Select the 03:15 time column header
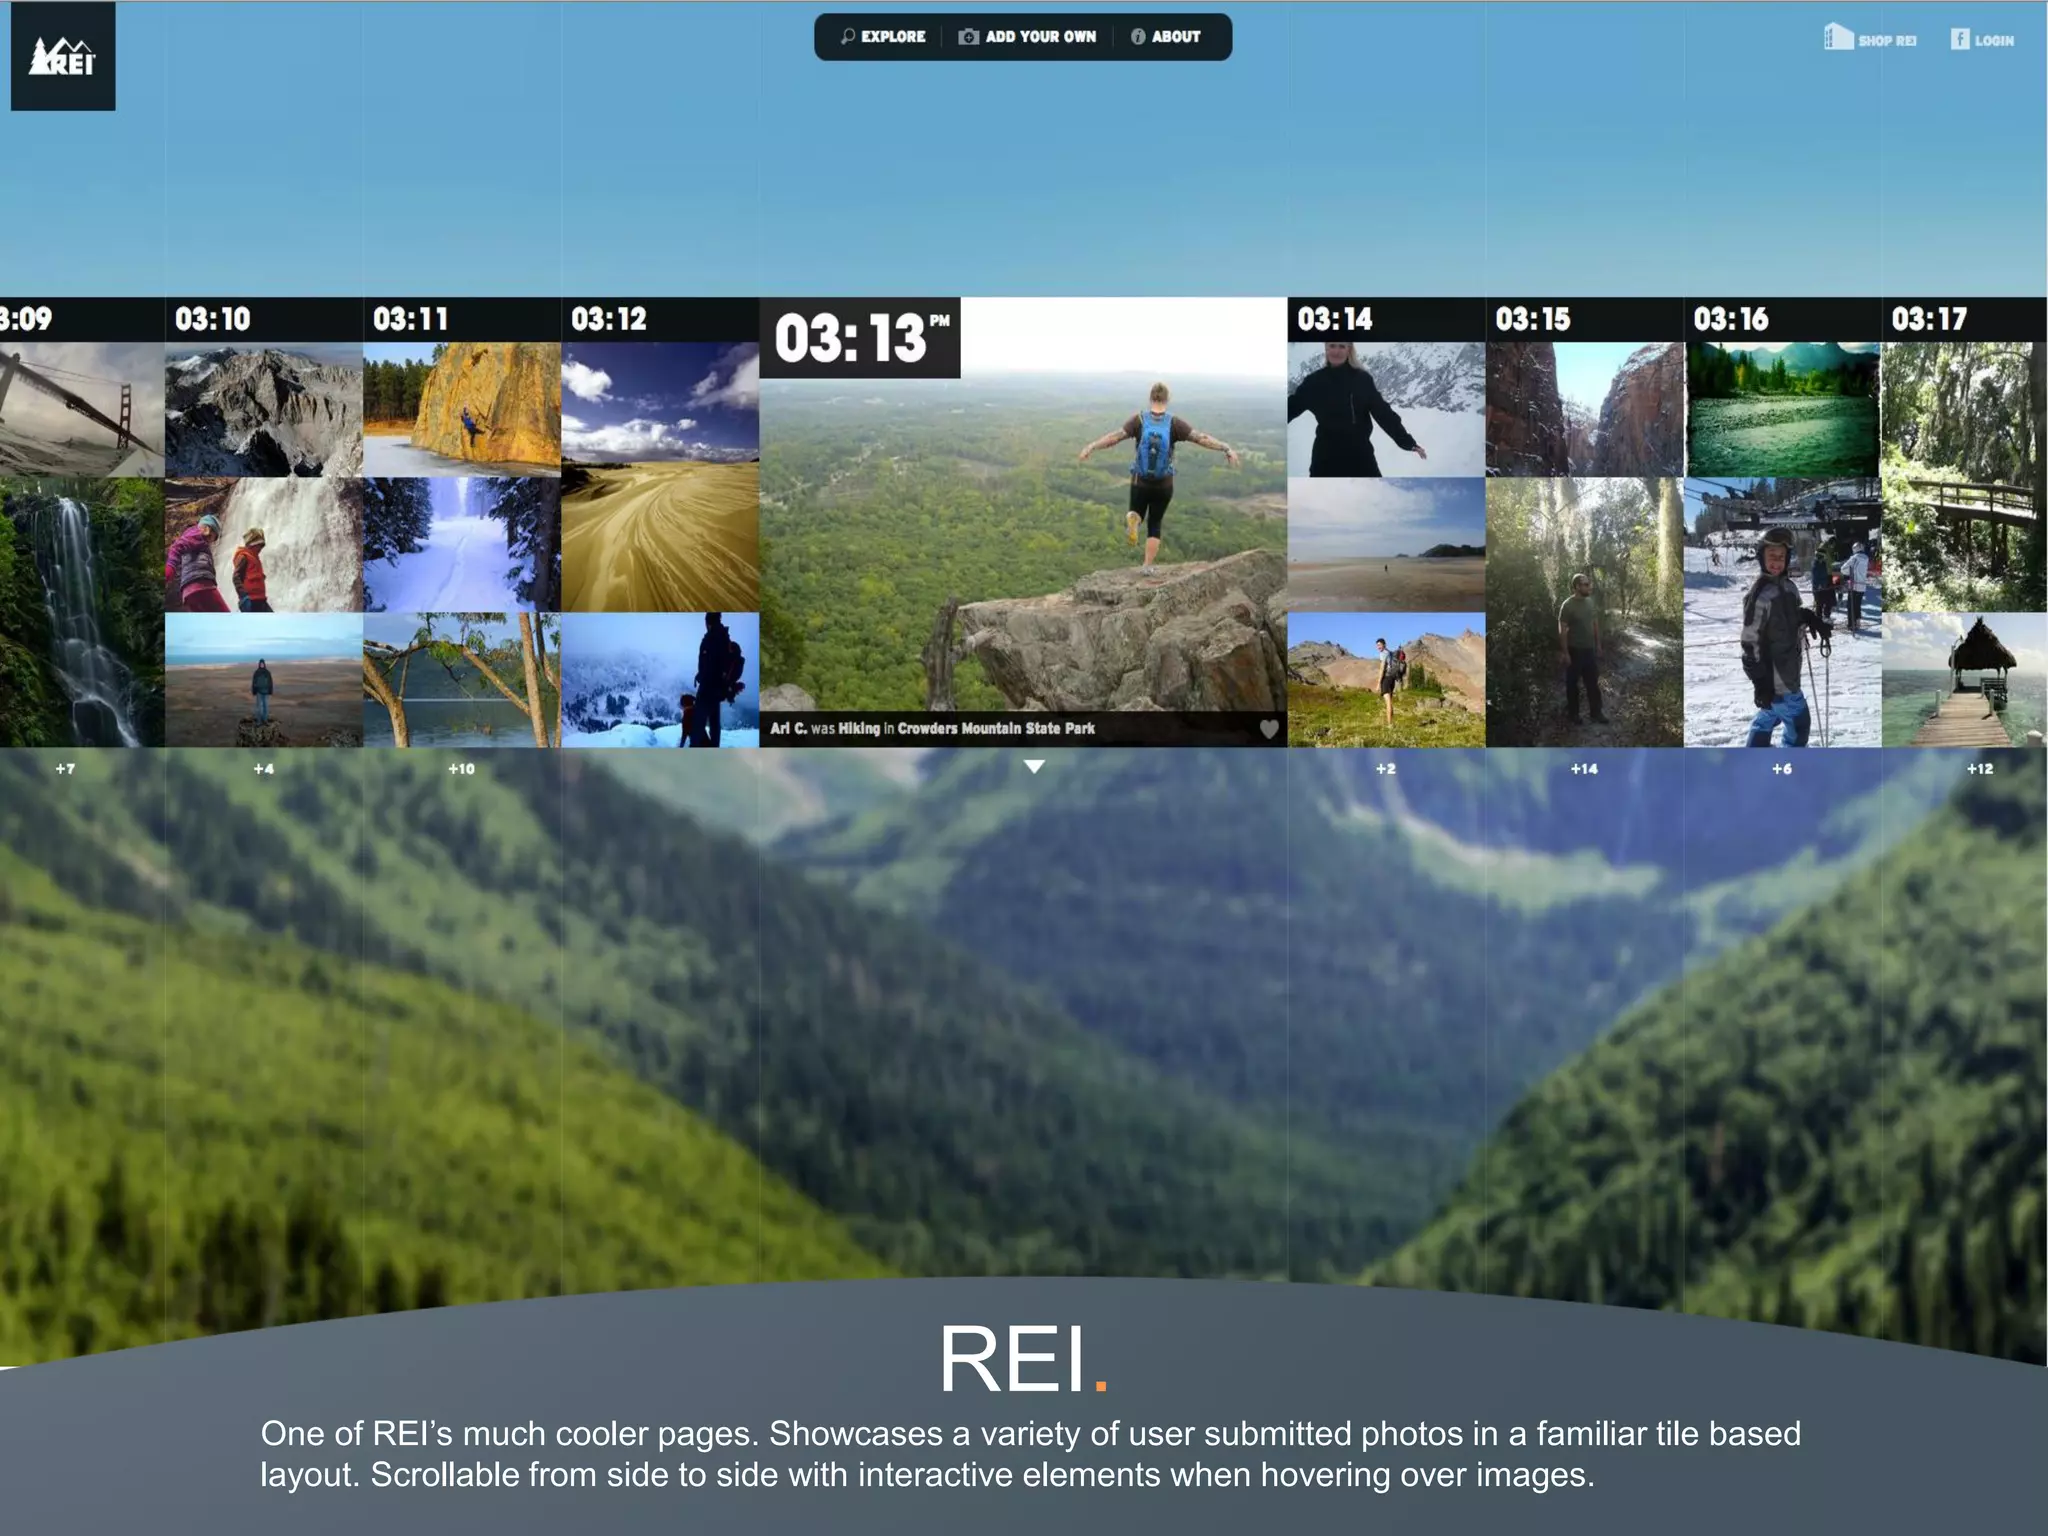 pyautogui.click(x=1585, y=320)
